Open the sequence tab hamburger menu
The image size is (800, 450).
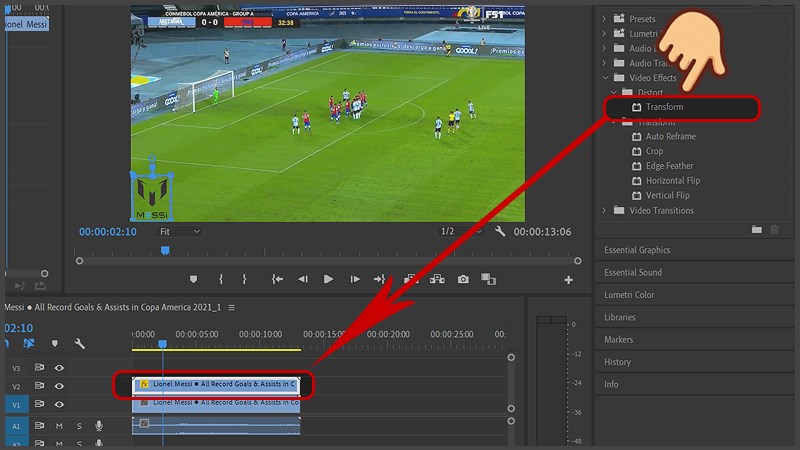coord(232,308)
